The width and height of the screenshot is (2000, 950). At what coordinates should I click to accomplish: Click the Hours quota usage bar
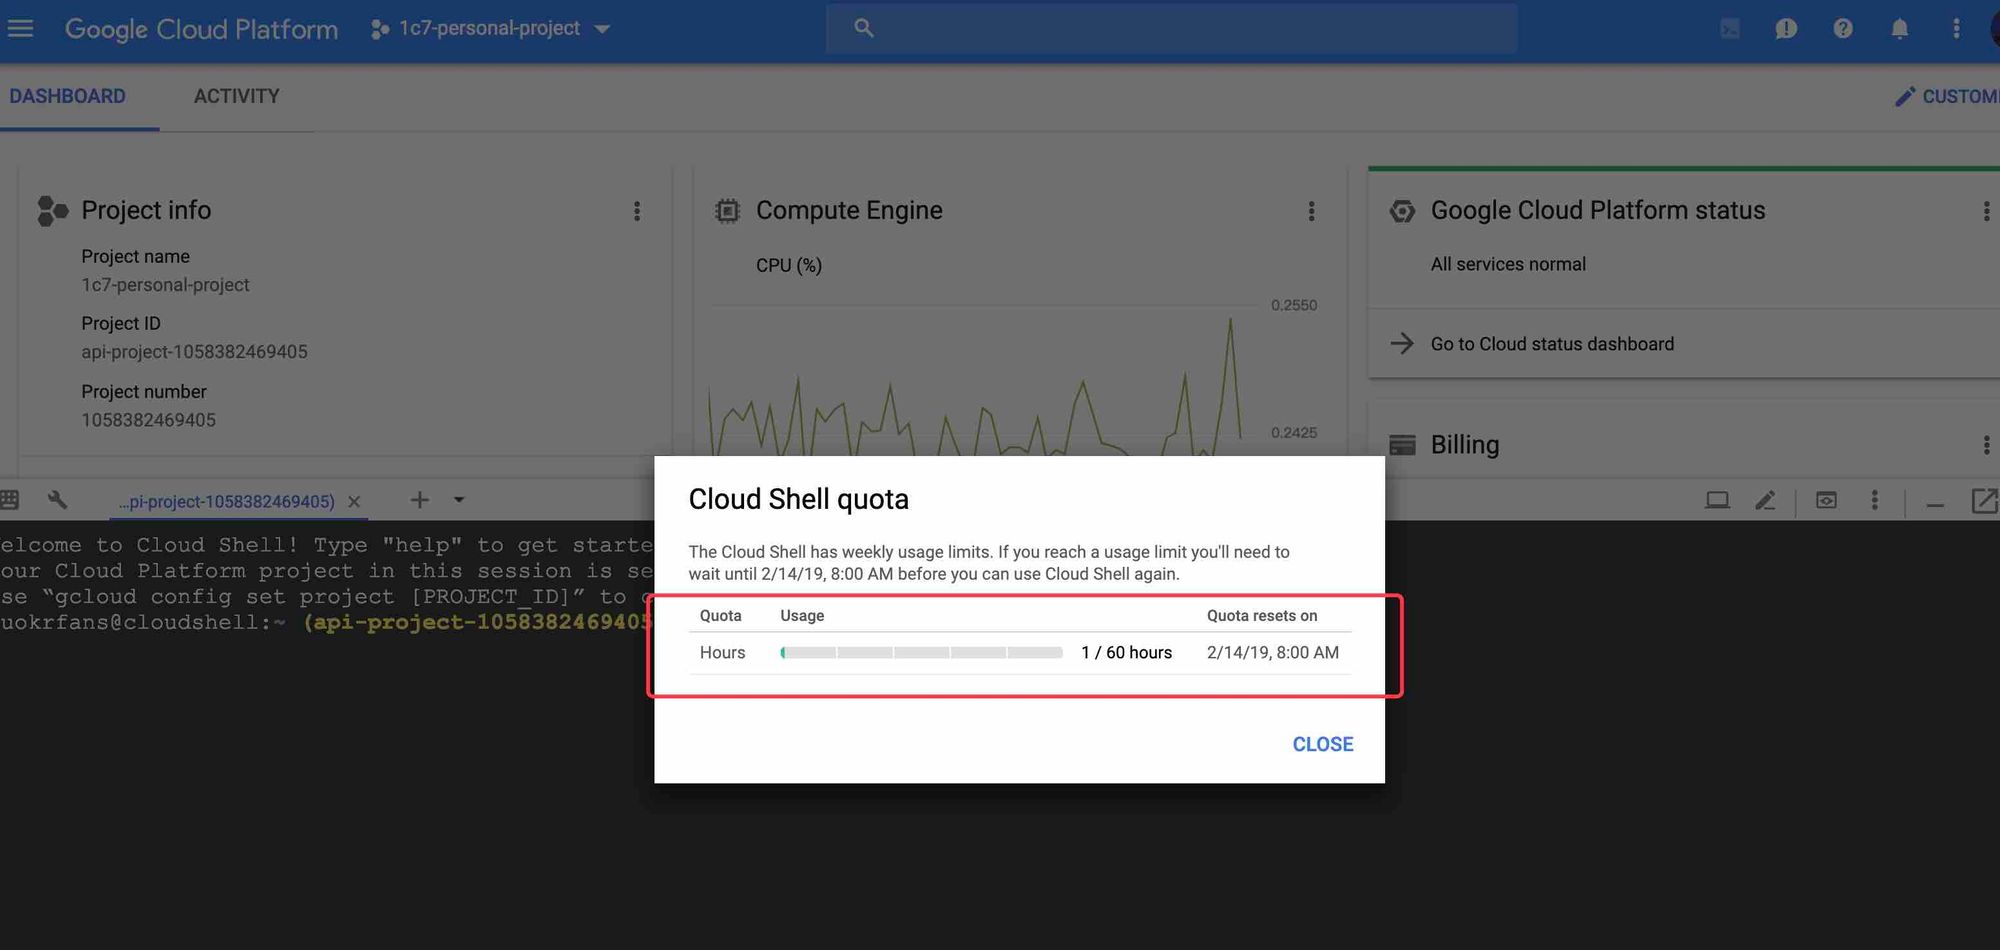click(921, 653)
